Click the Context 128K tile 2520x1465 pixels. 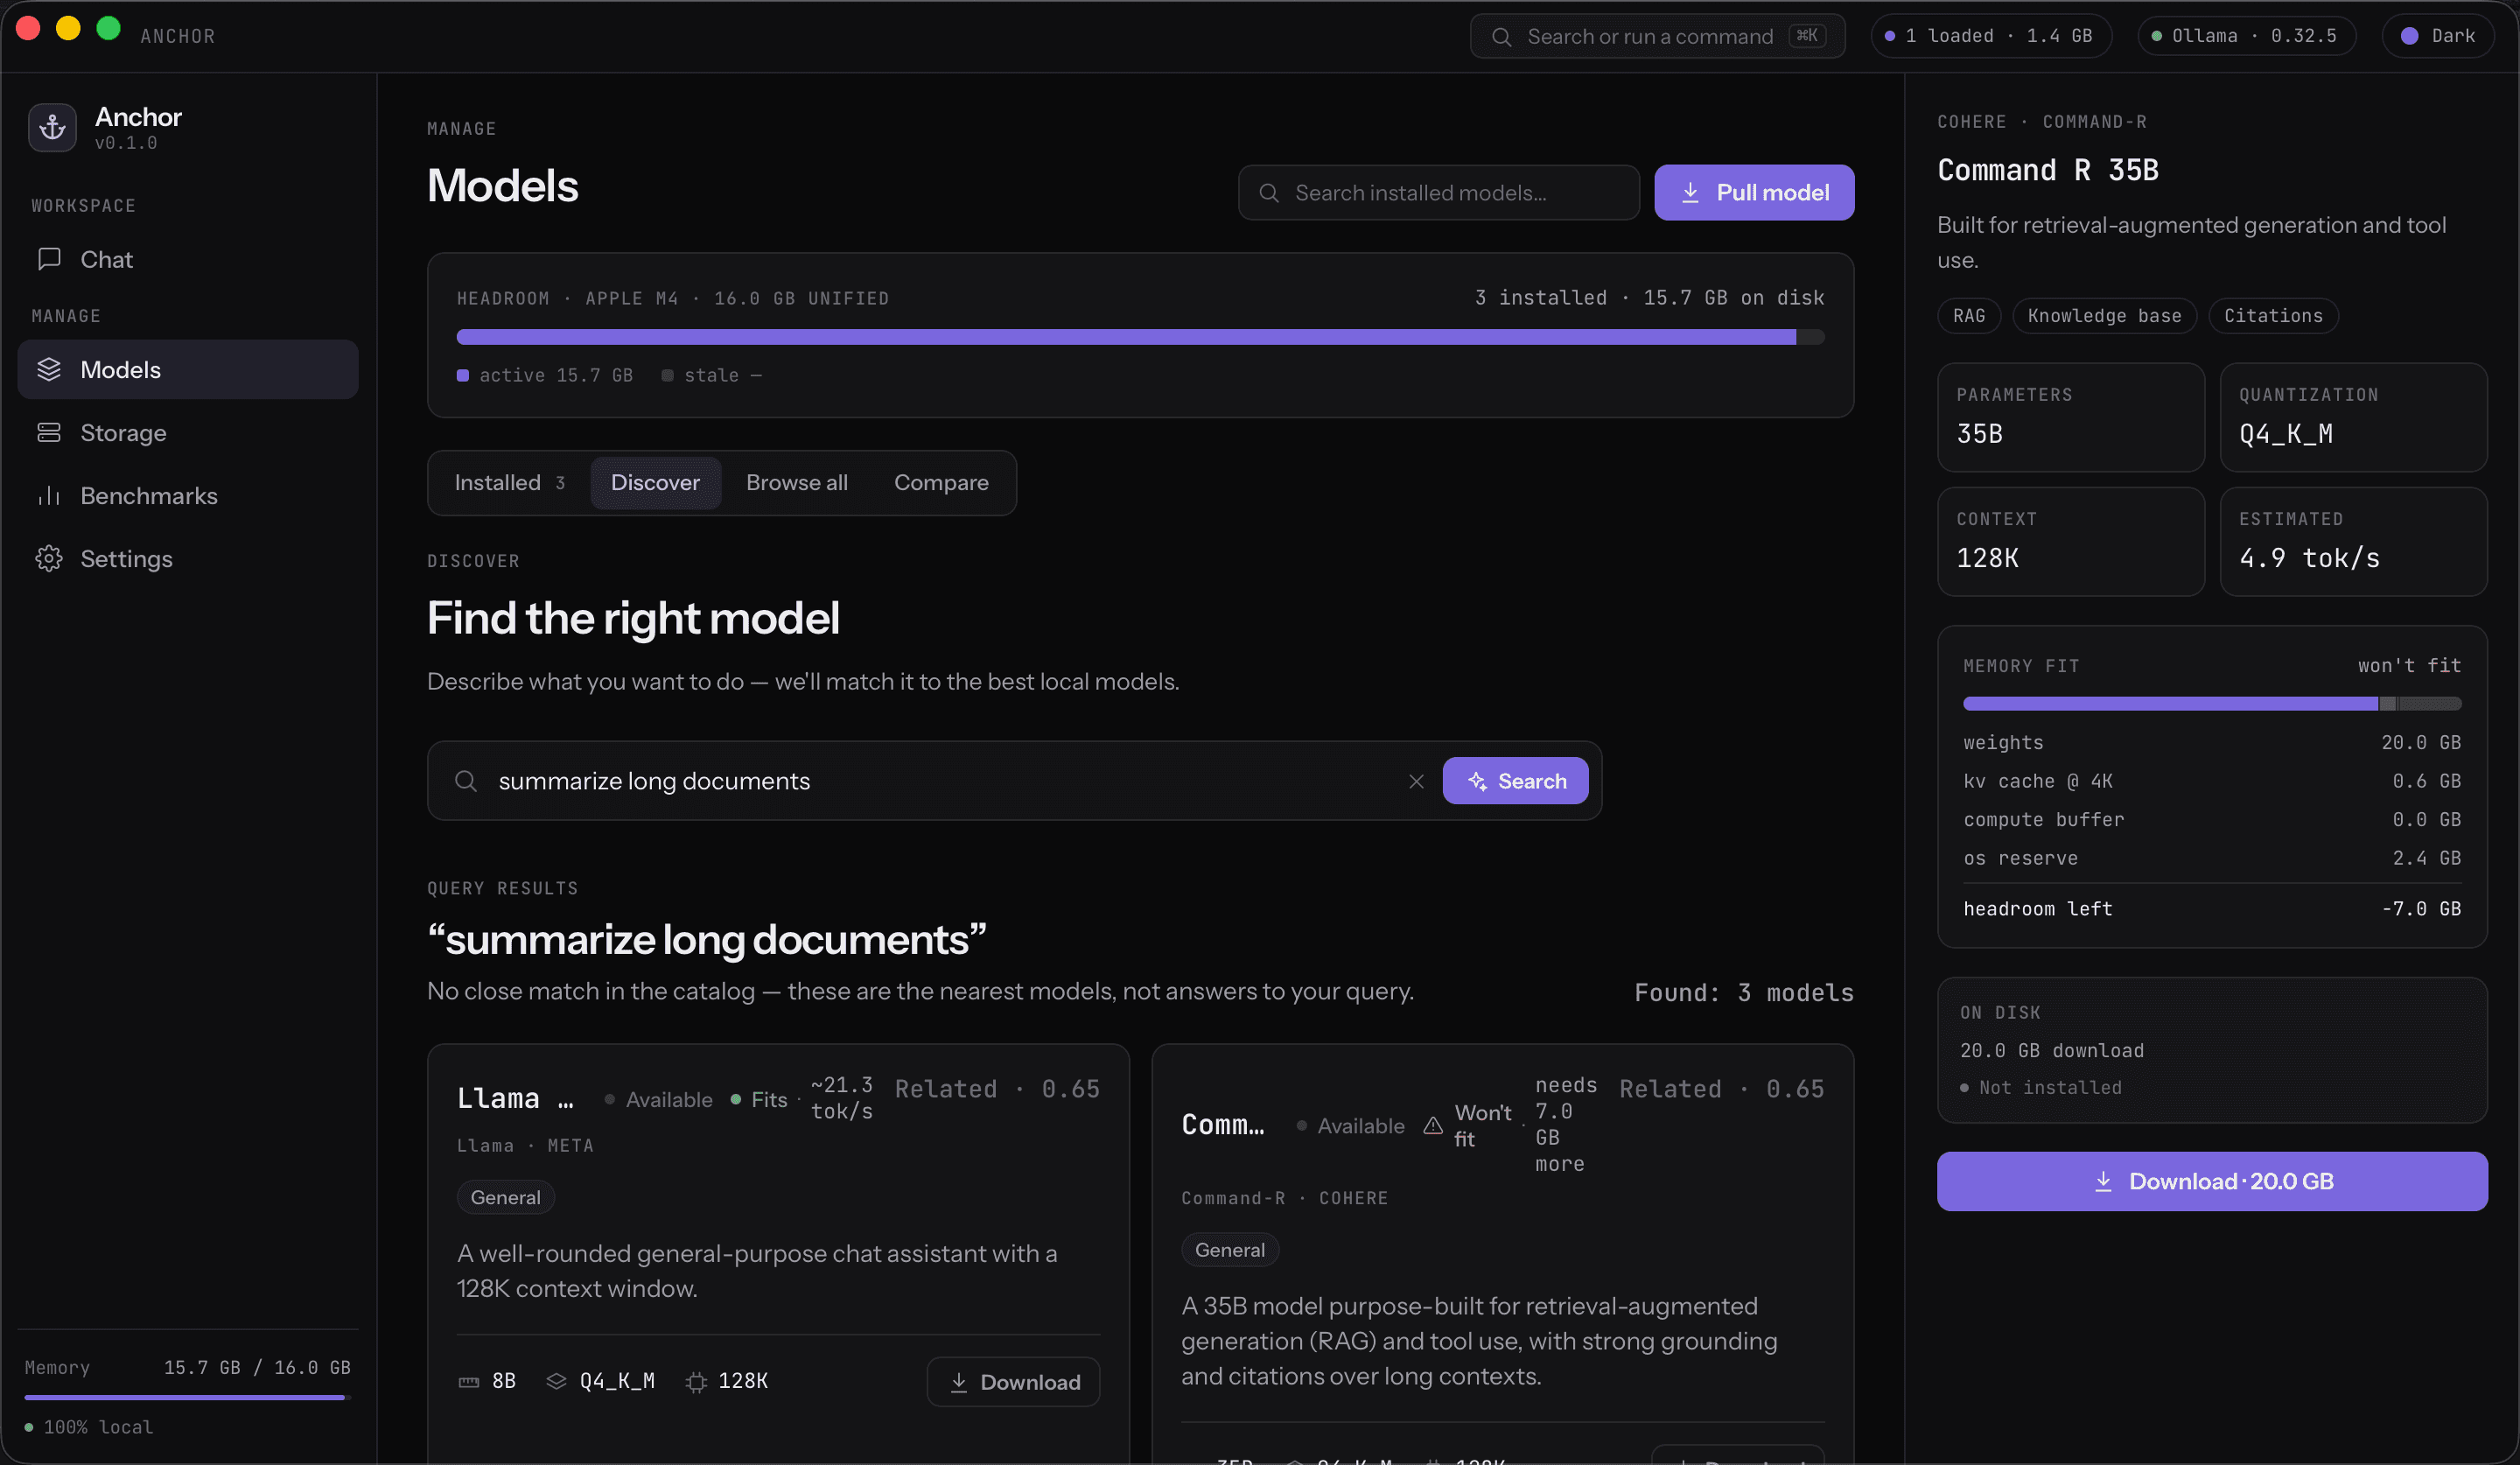point(2070,541)
